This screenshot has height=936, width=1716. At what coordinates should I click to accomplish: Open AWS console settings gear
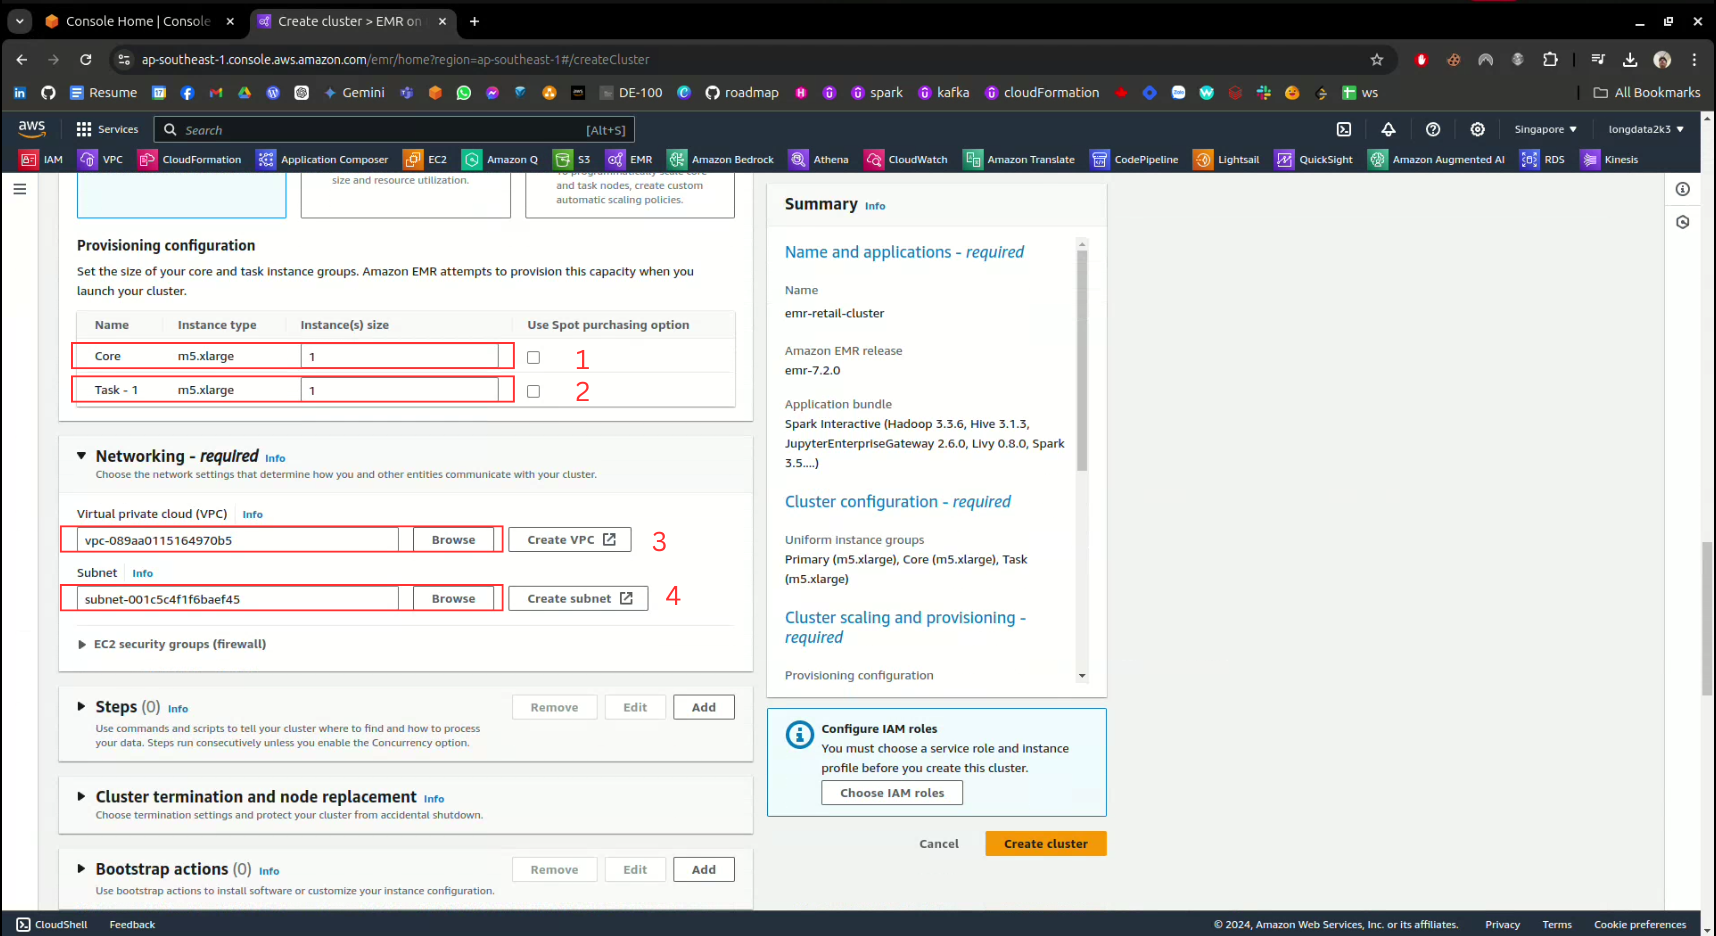click(1477, 129)
